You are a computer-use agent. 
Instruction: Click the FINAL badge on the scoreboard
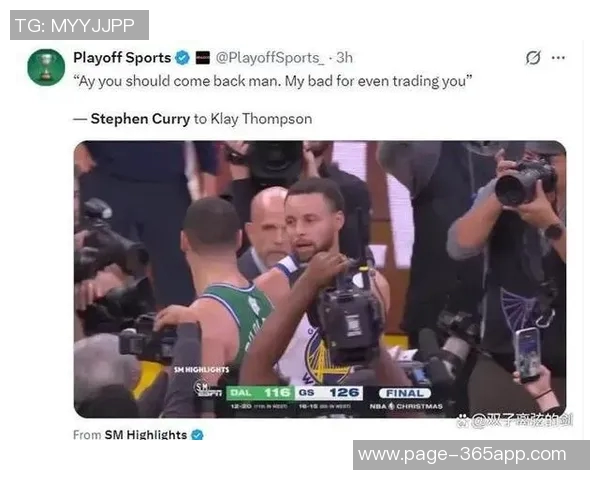tap(405, 393)
